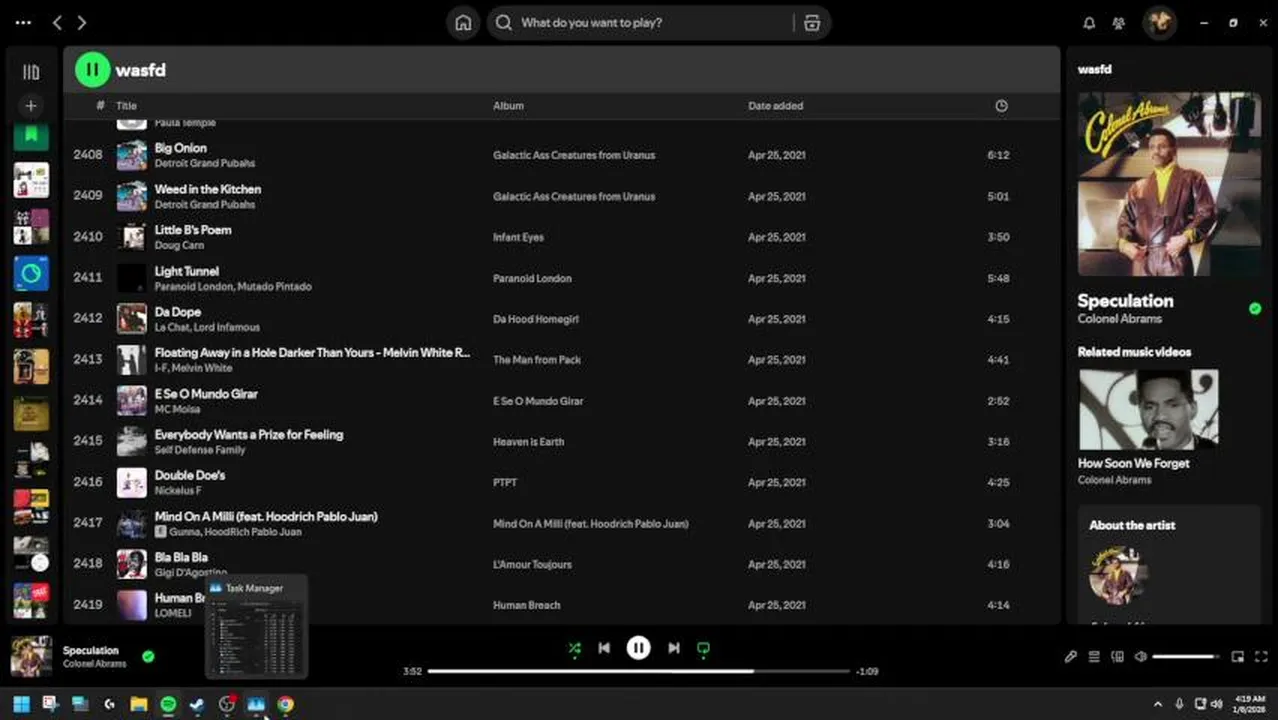This screenshot has width=1278, height=720.
Task: Pause the wasfd playlist with green button
Action: (92, 70)
